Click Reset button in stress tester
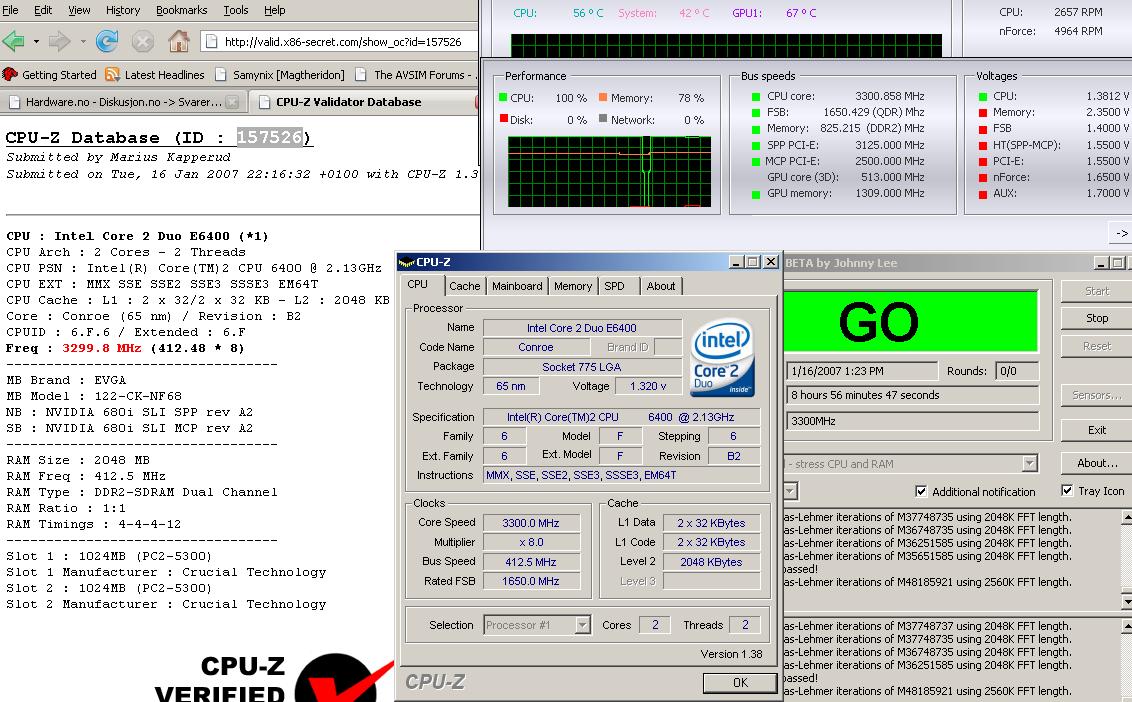The width and height of the screenshot is (1132, 702). point(1097,346)
